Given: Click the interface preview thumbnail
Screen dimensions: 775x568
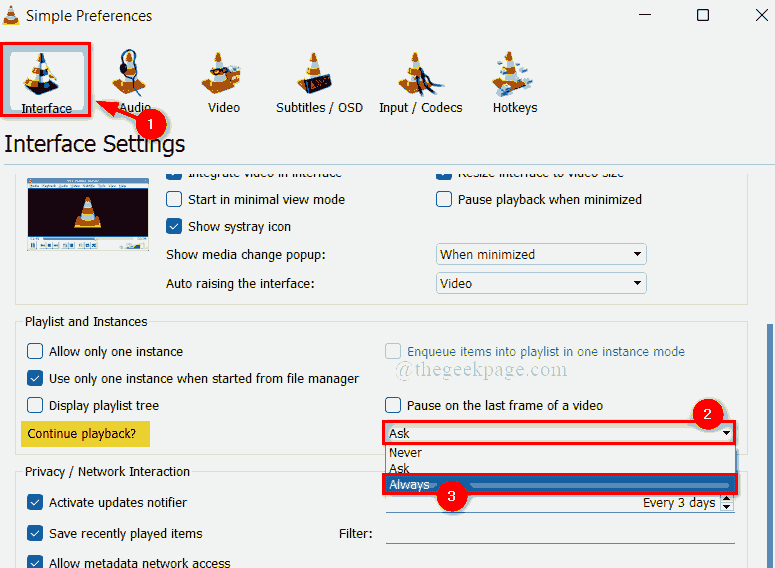Looking at the screenshot, I should tap(88, 215).
